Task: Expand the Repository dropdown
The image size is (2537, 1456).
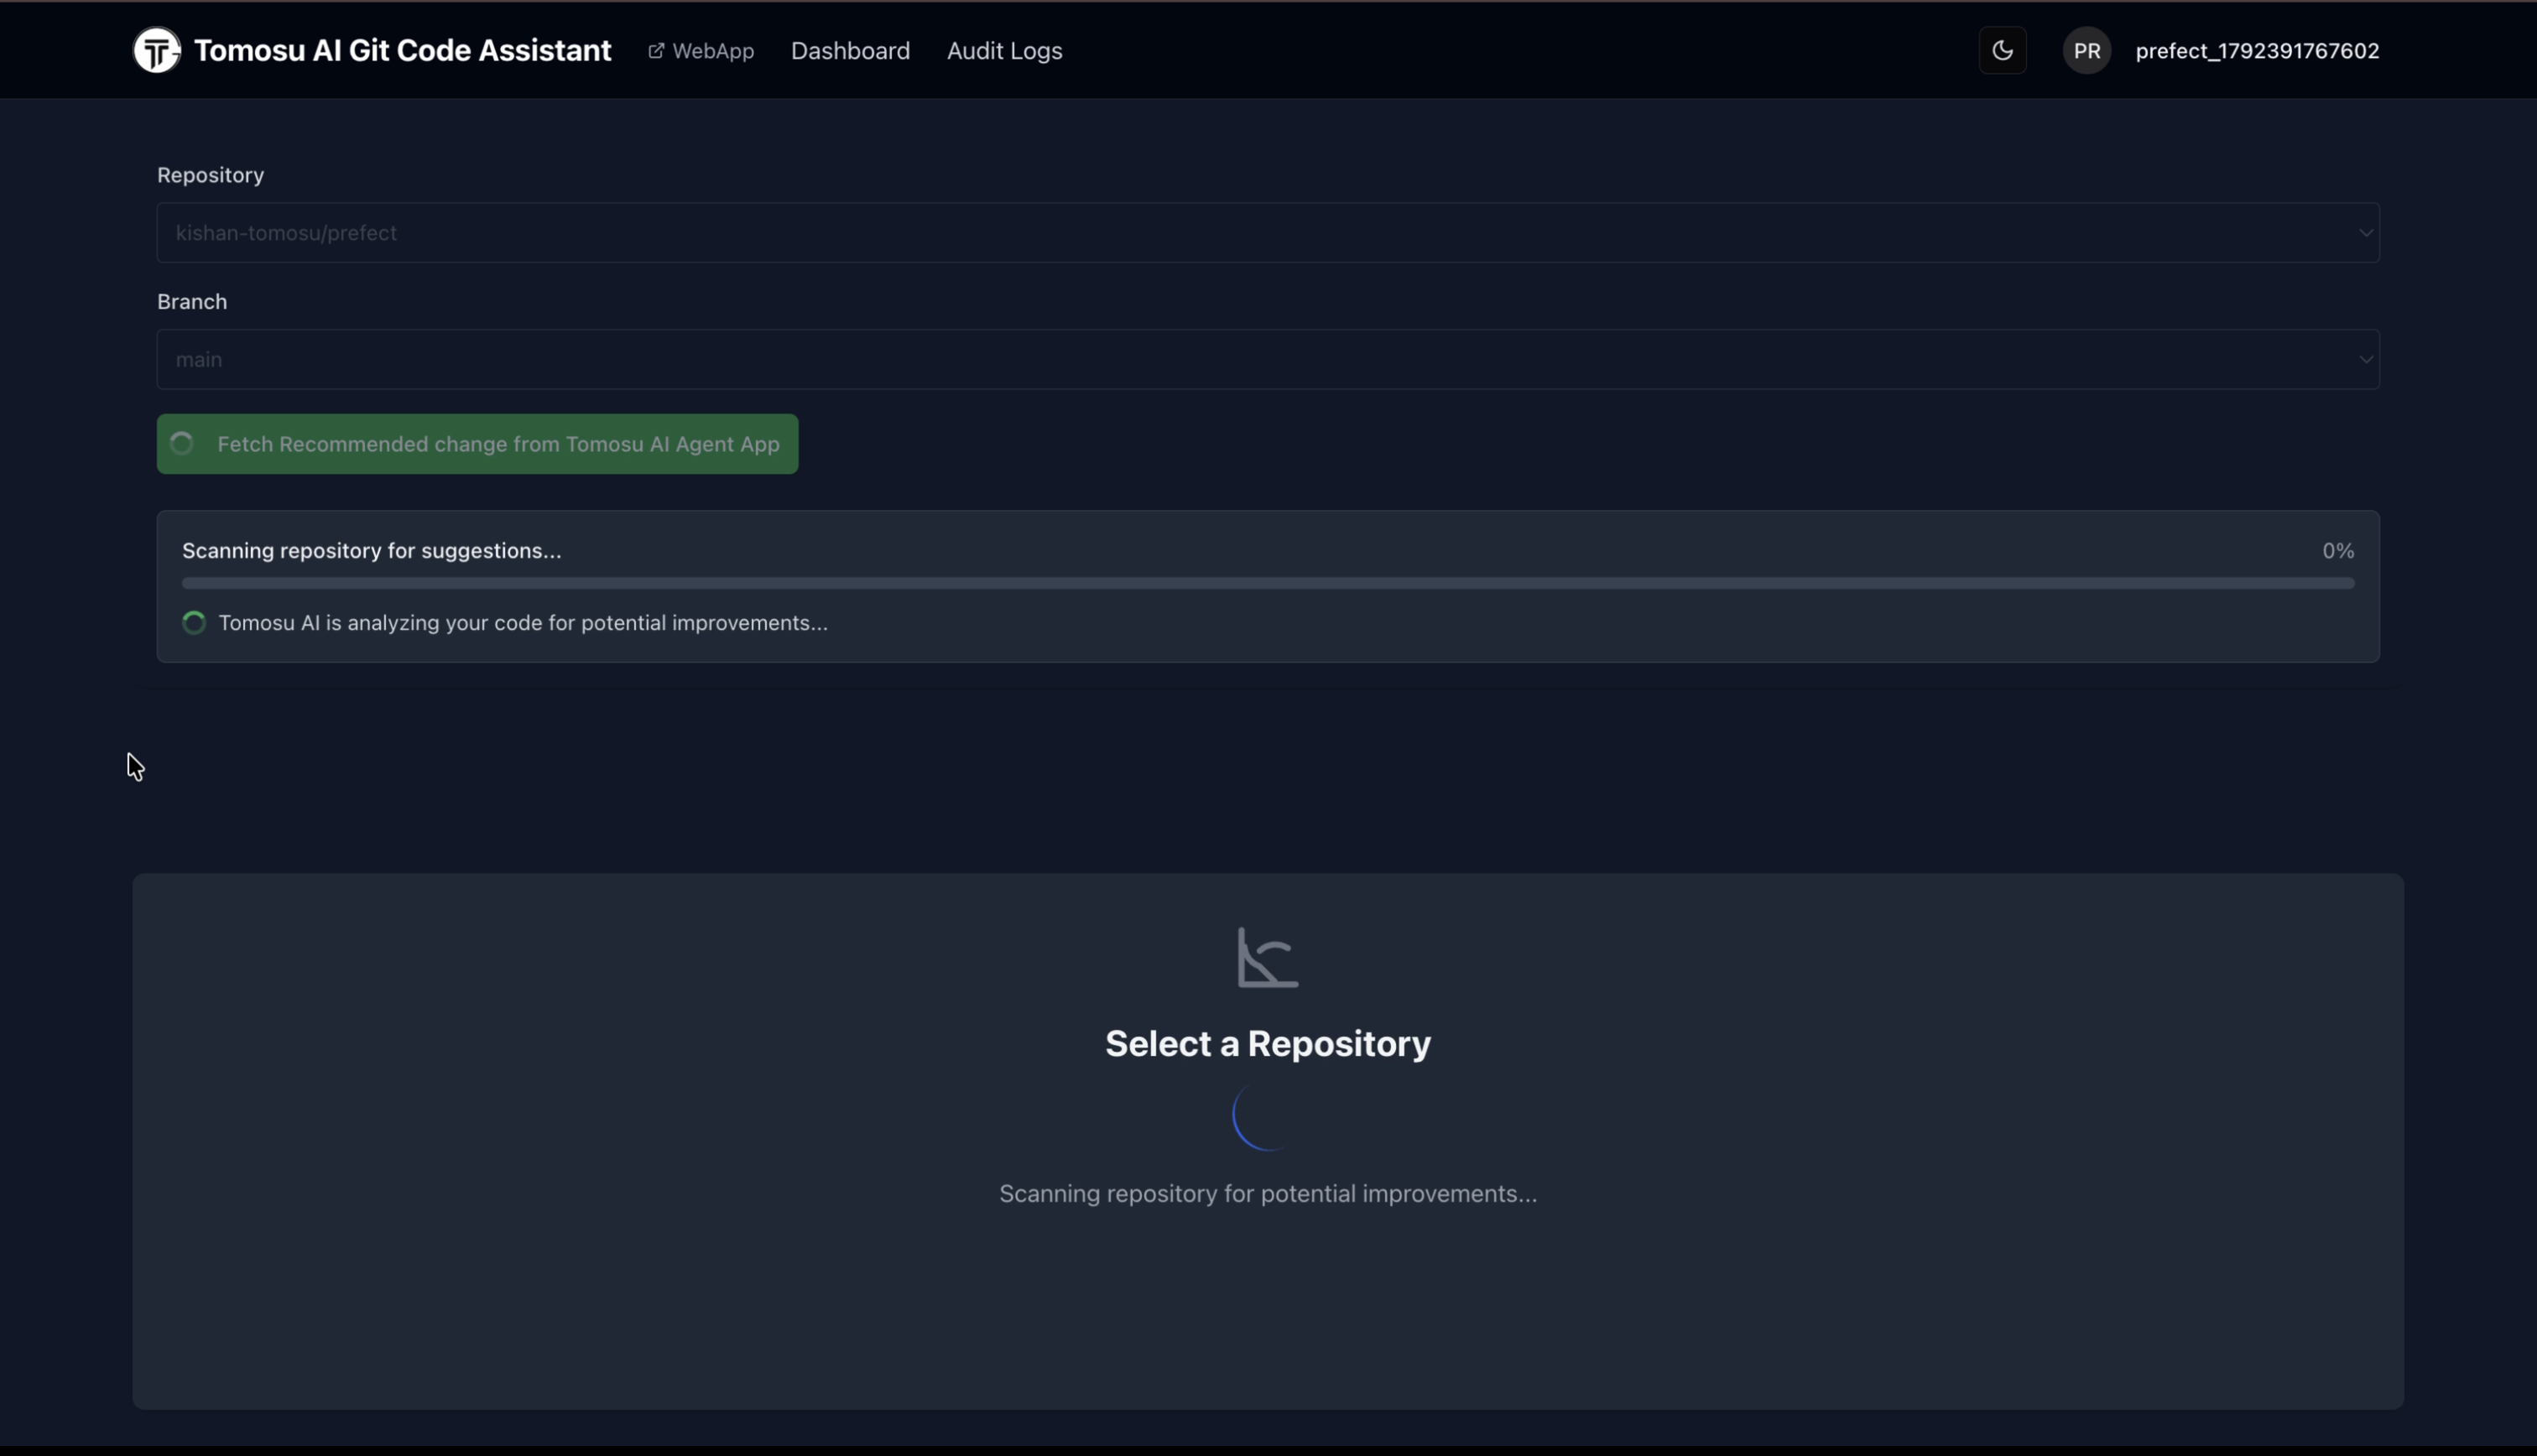Action: (1268, 232)
